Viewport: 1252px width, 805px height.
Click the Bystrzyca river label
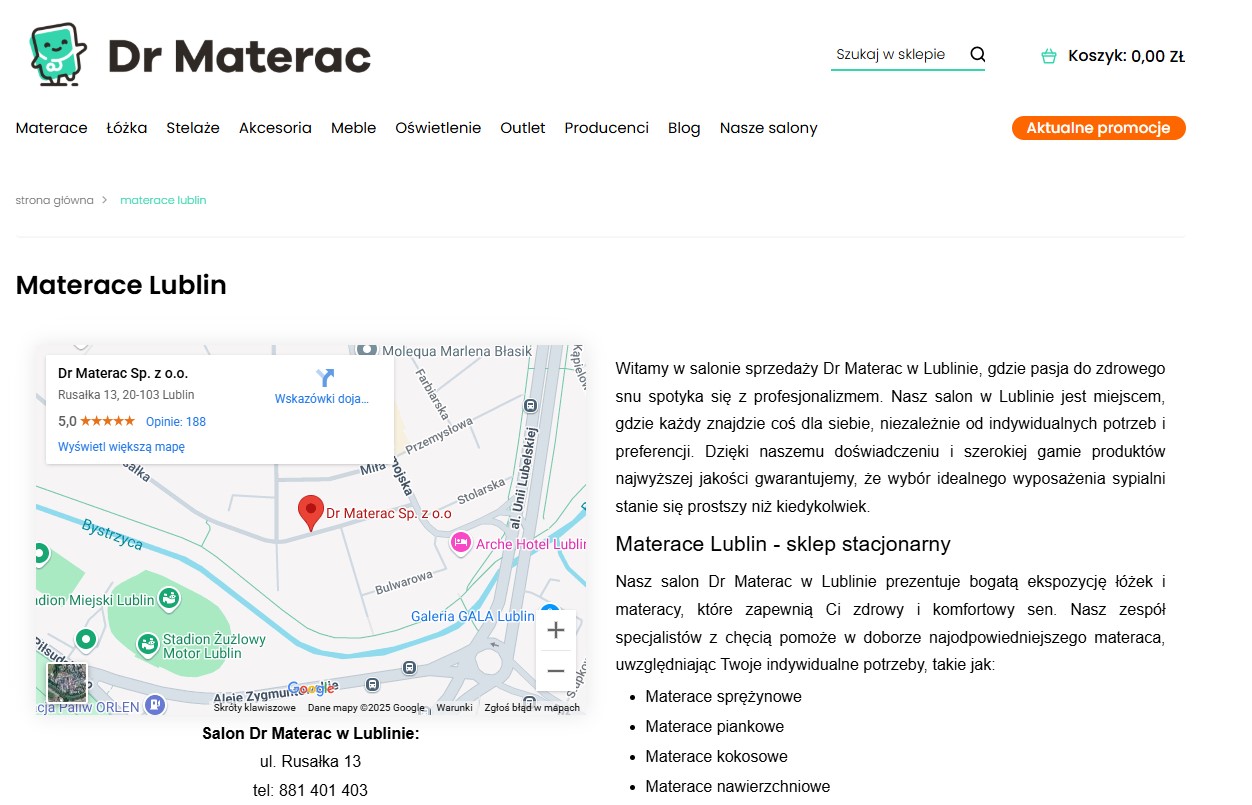click(113, 534)
